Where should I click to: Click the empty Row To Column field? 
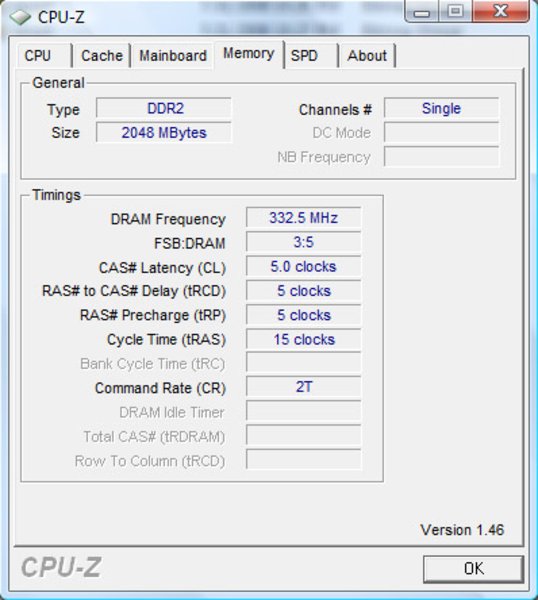(x=303, y=459)
